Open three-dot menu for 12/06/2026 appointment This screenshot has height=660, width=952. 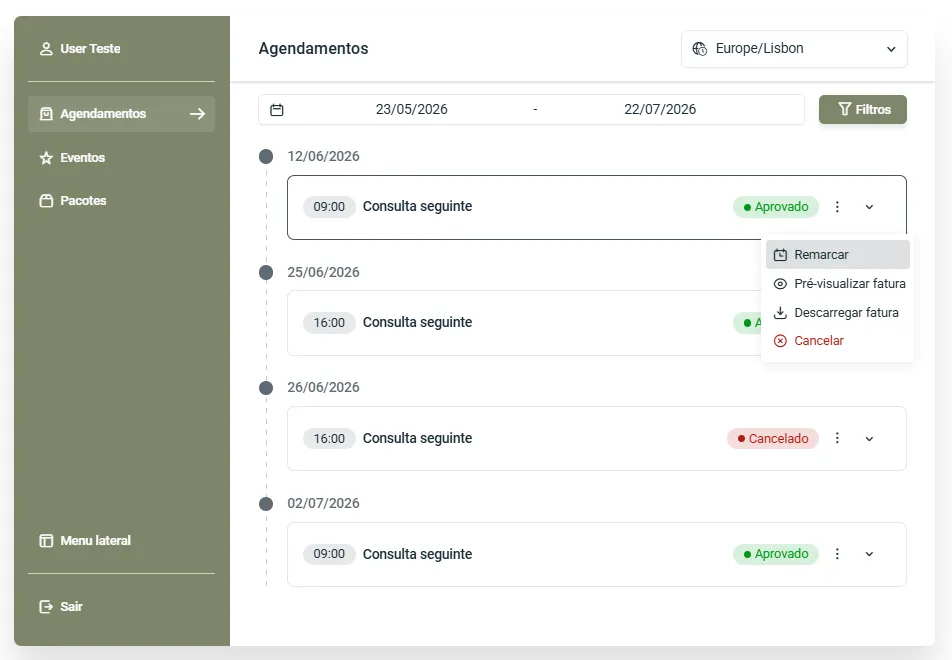pyautogui.click(x=837, y=207)
